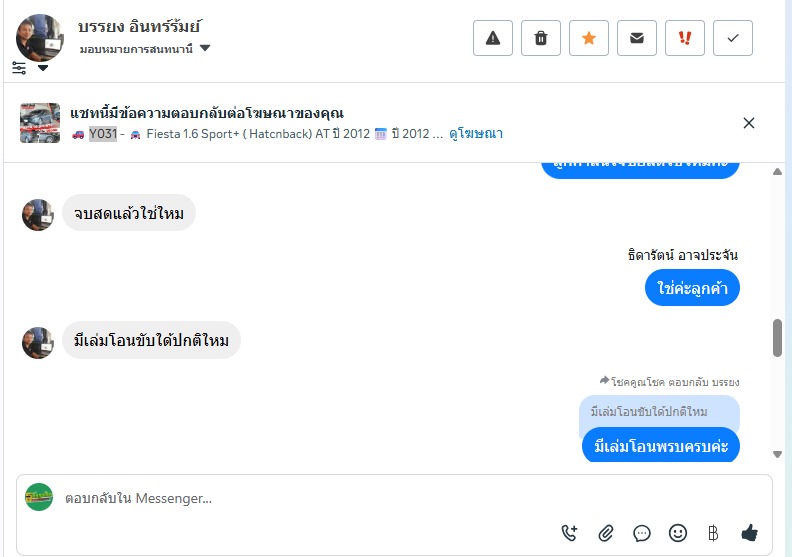This screenshot has height=557, width=792.
Task: Flag conversation with red exclamation icon
Action: coord(685,38)
